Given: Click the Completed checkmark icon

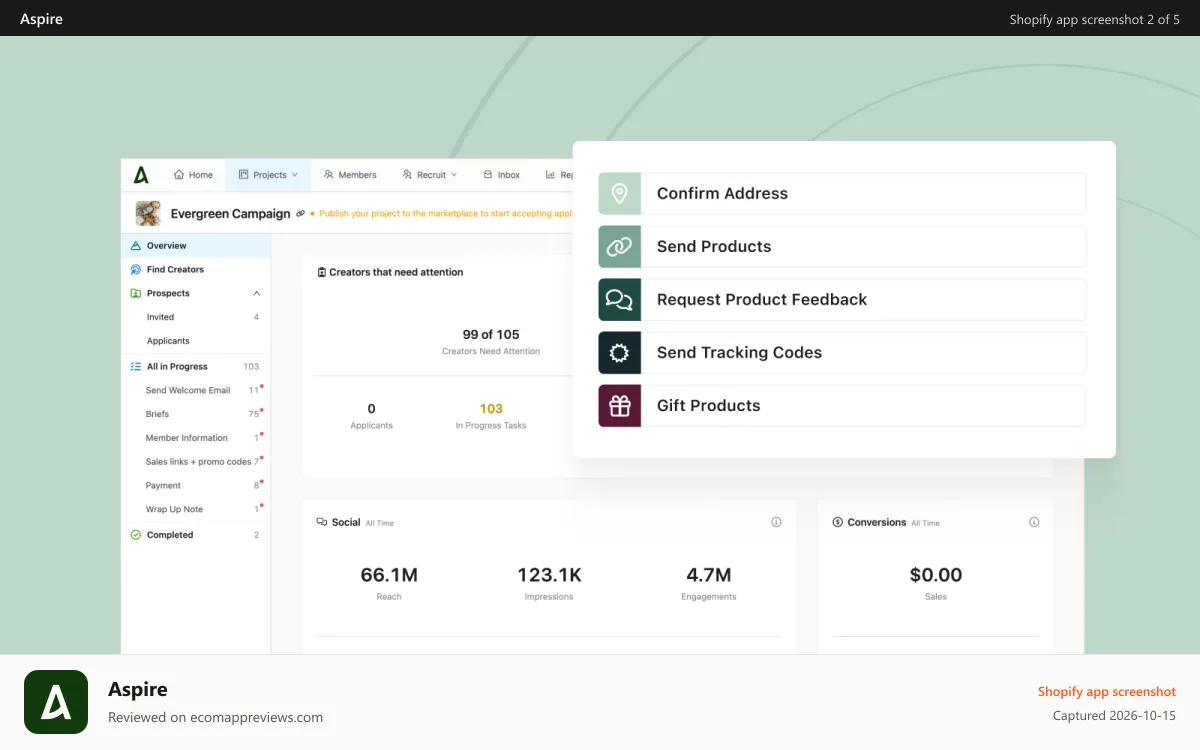Looking at the screenshot, I should 136,535.
